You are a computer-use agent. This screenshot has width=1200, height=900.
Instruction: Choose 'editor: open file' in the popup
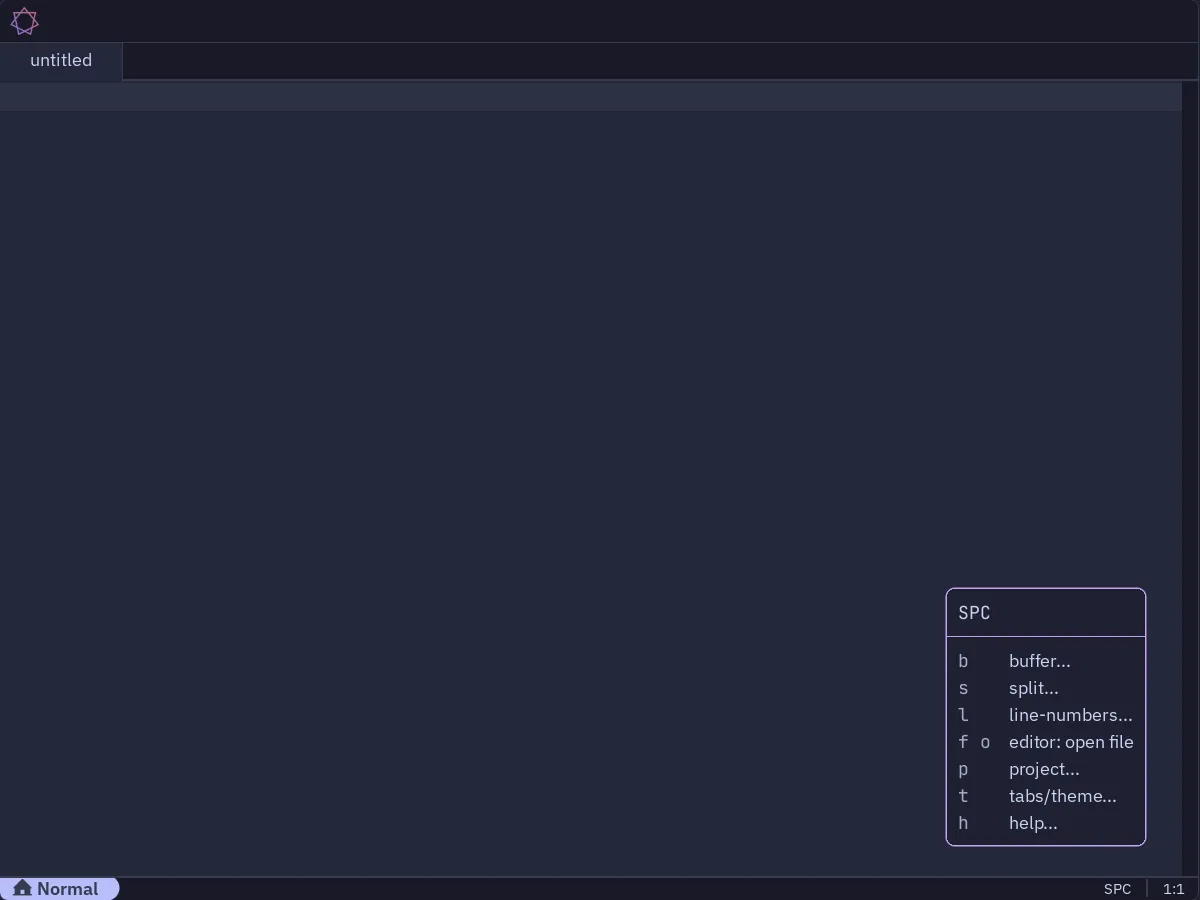pyautogui.click(x=1071, y=742)
